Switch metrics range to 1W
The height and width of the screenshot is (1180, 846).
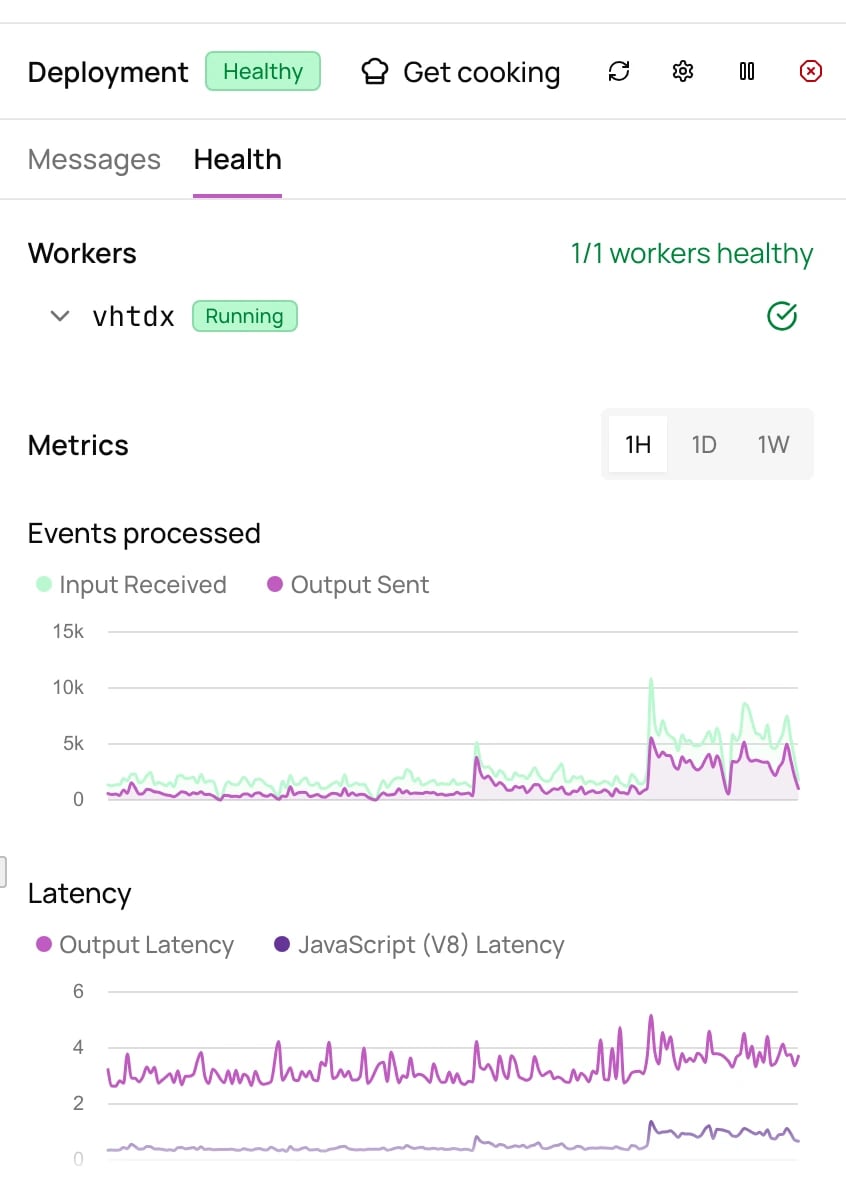pos(773,445)
